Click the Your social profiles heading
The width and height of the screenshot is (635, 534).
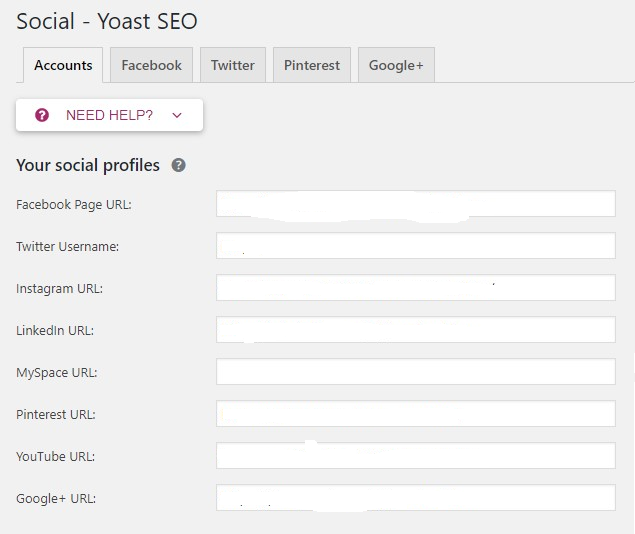(x=88, y=166)
